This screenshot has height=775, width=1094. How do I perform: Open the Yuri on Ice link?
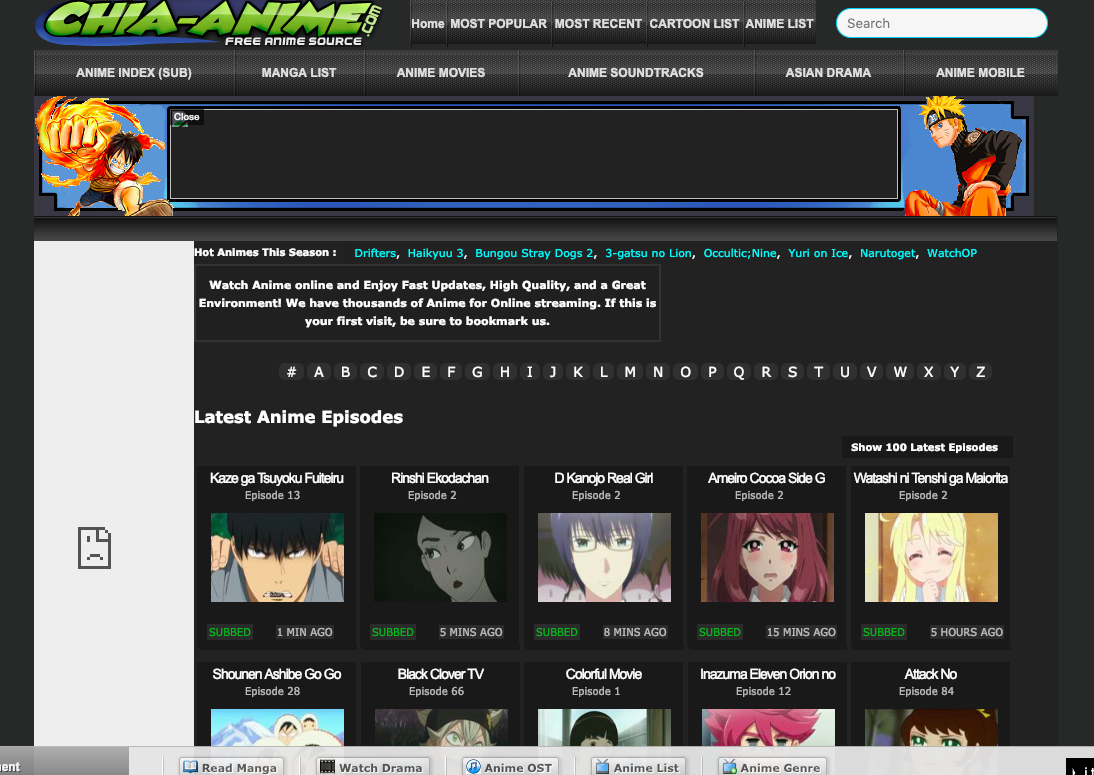[818, 253]
